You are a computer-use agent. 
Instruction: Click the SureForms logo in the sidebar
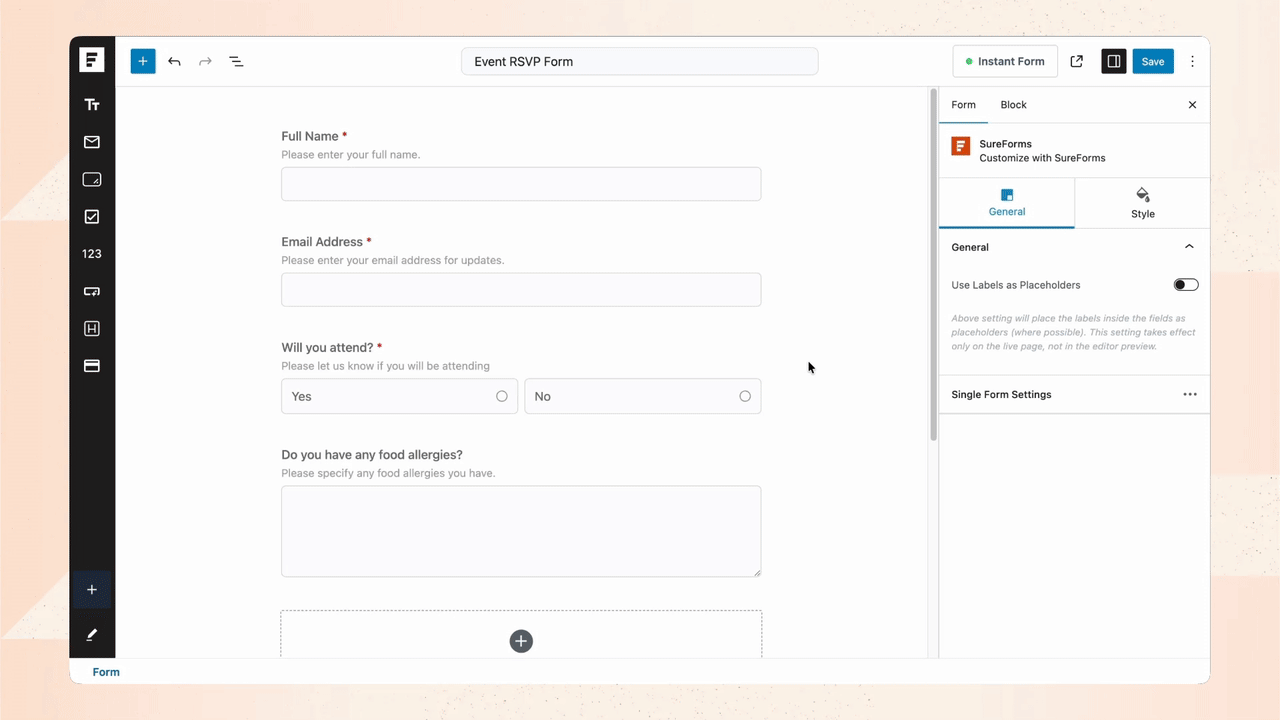[x=92, y=60]
